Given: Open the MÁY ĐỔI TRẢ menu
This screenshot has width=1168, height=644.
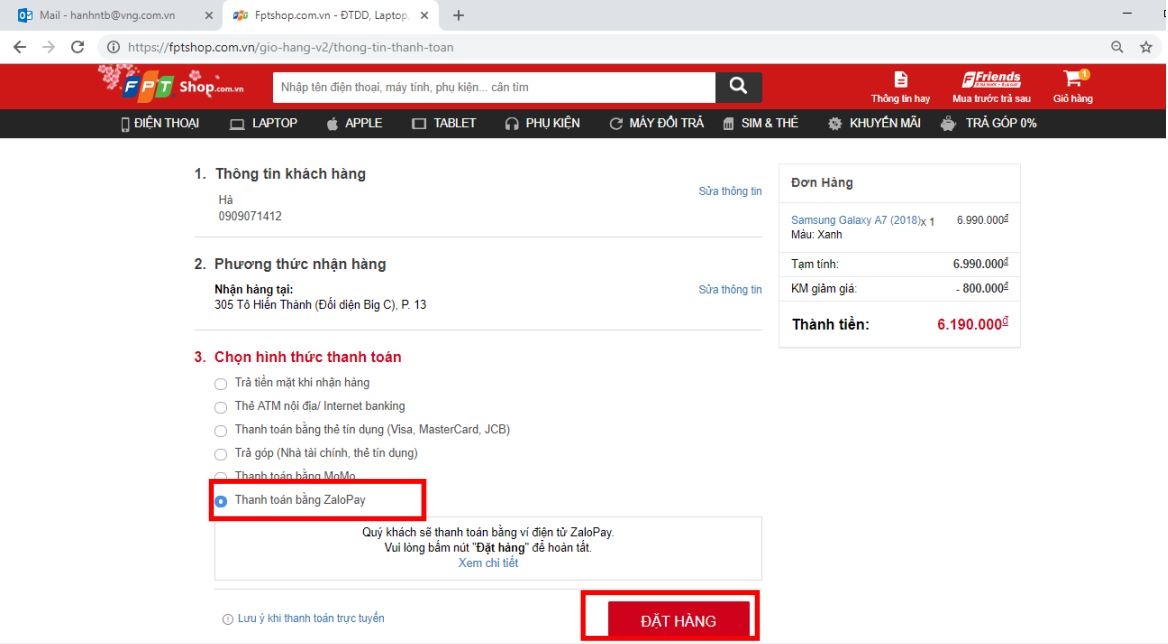Looking at the screenshot, I should [x=656, y=124].
